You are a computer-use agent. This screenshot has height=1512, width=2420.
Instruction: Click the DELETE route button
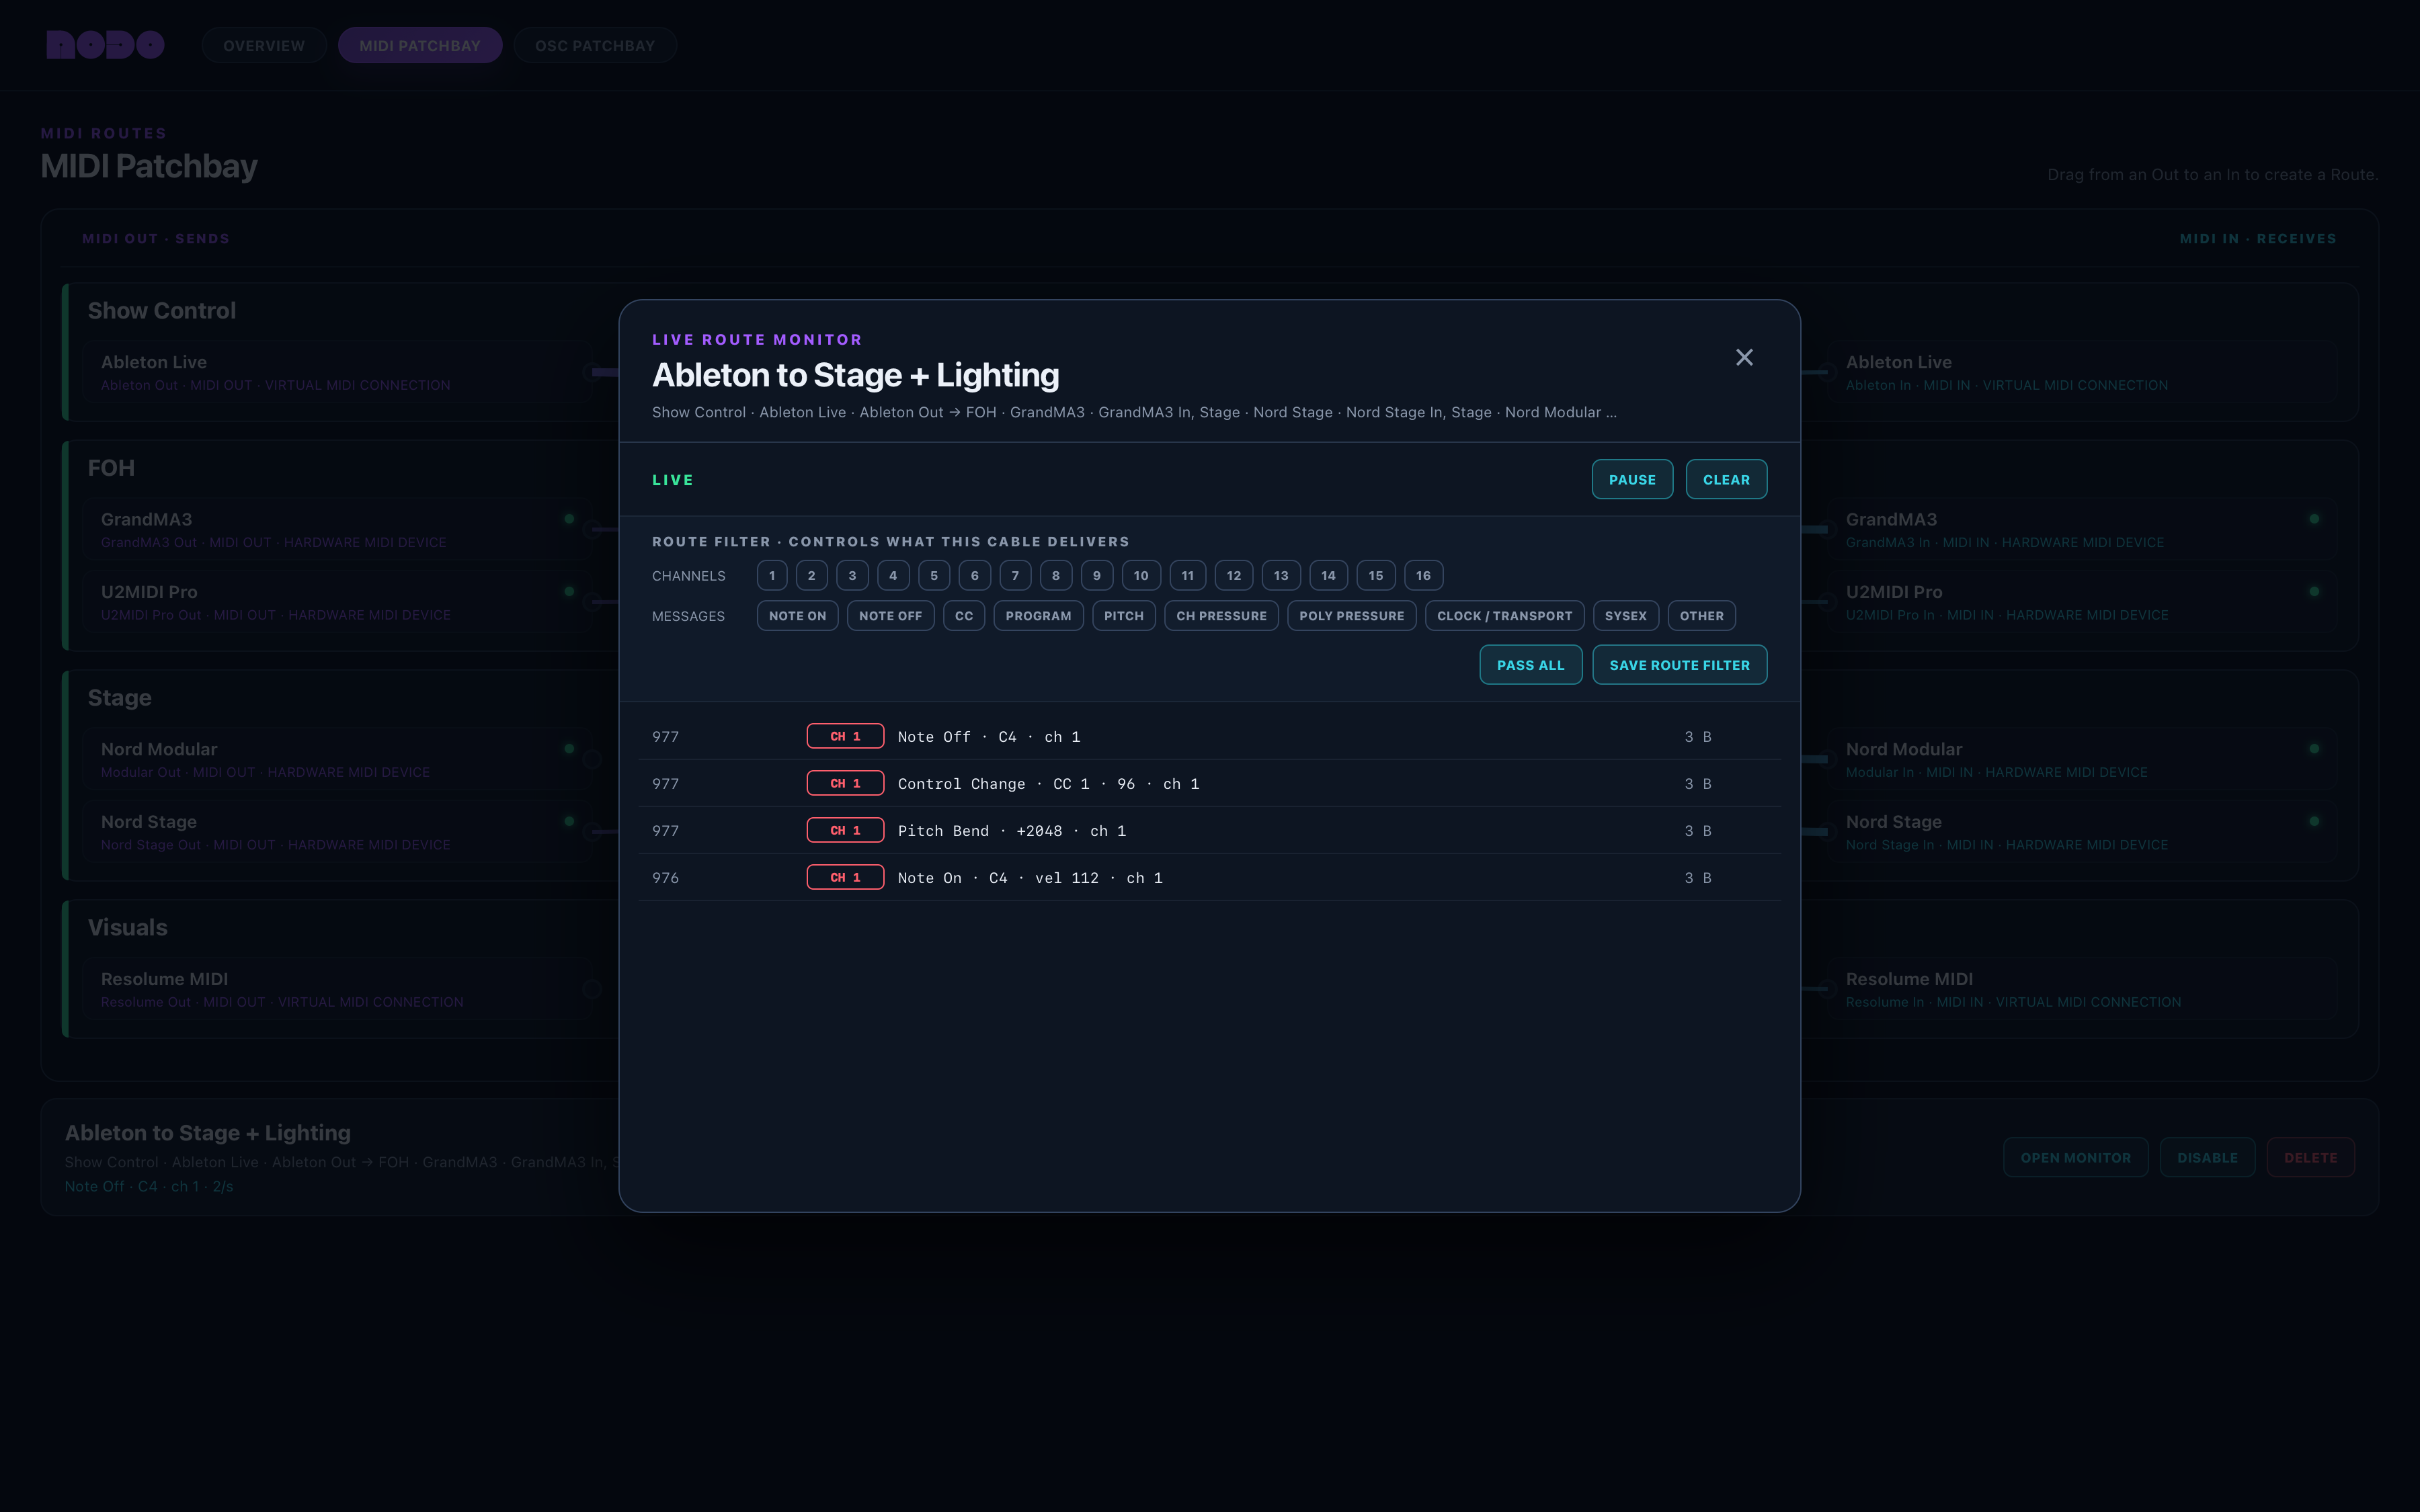pyautogui.click(x=2310, y=1158)
